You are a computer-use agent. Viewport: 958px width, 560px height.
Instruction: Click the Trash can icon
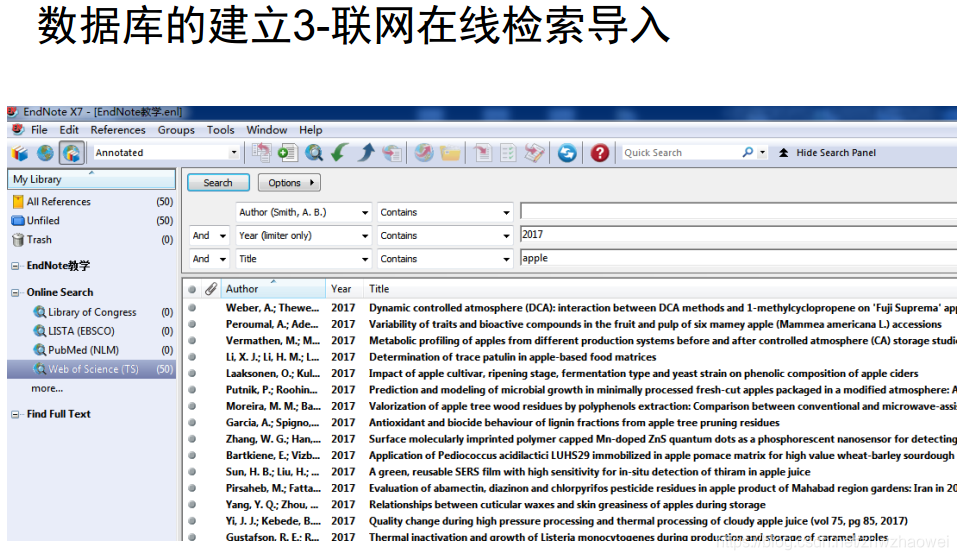tap(18, 240)
